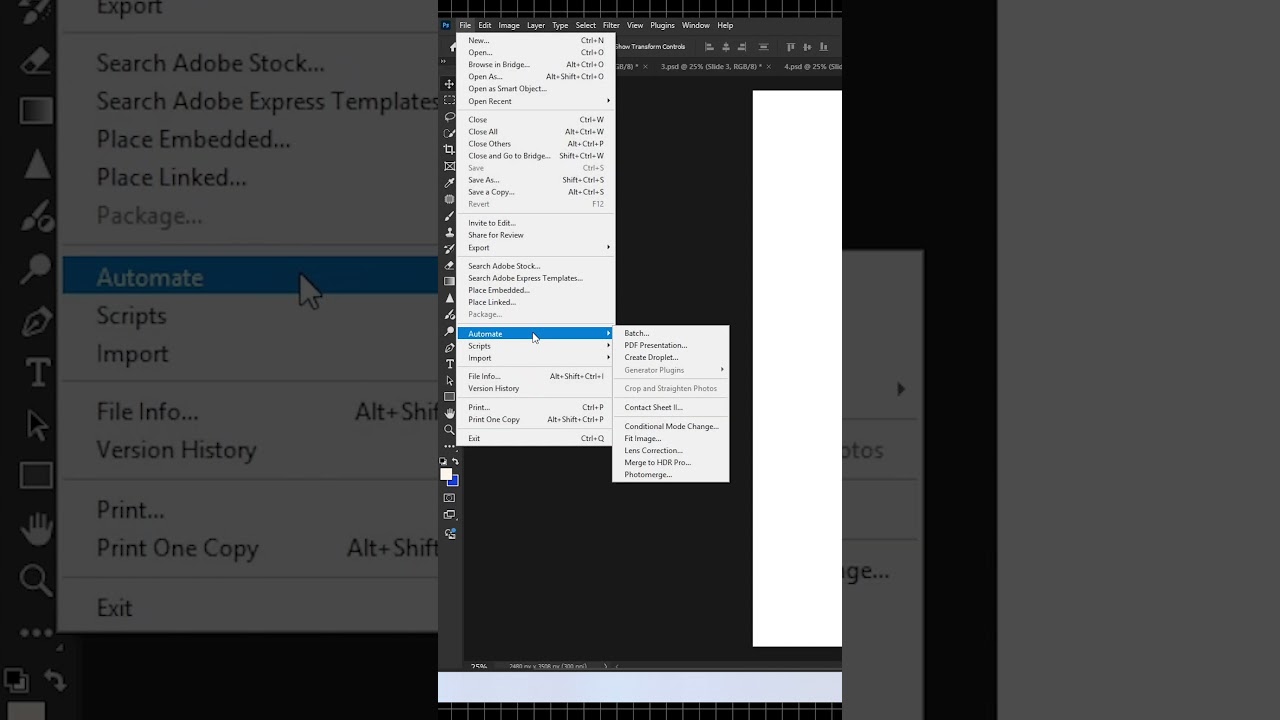The width and height of the screenshot is (1280, 720).
Task: Select the Hand tool
Action: coord(449,413)
